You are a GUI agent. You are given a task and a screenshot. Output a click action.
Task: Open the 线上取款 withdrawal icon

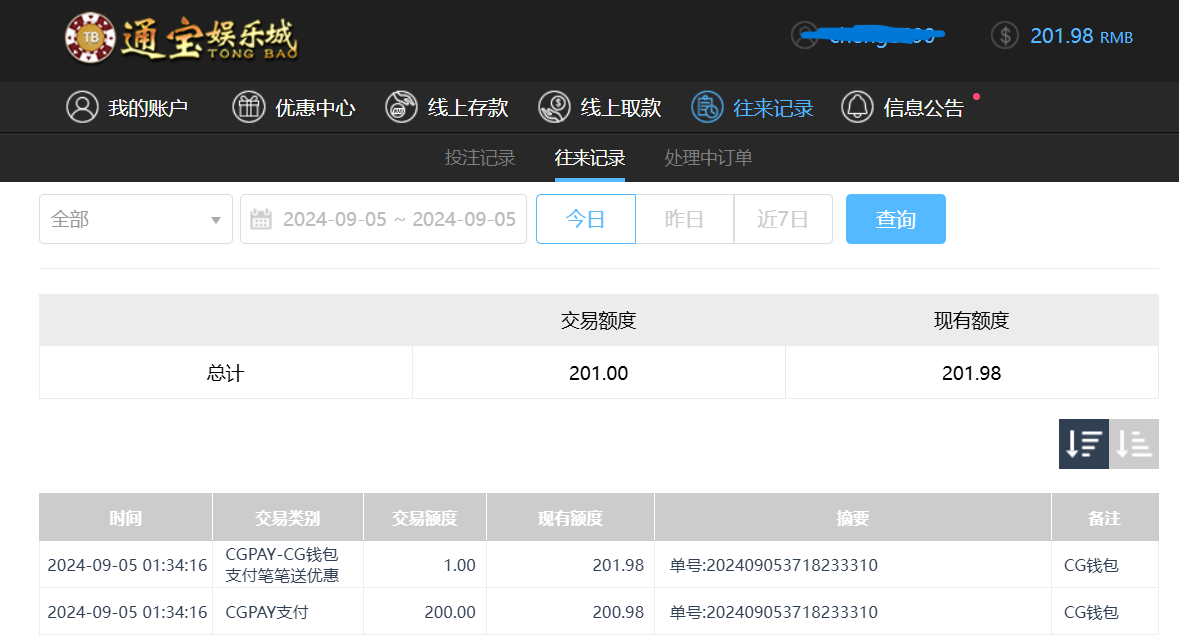(554, 107)
